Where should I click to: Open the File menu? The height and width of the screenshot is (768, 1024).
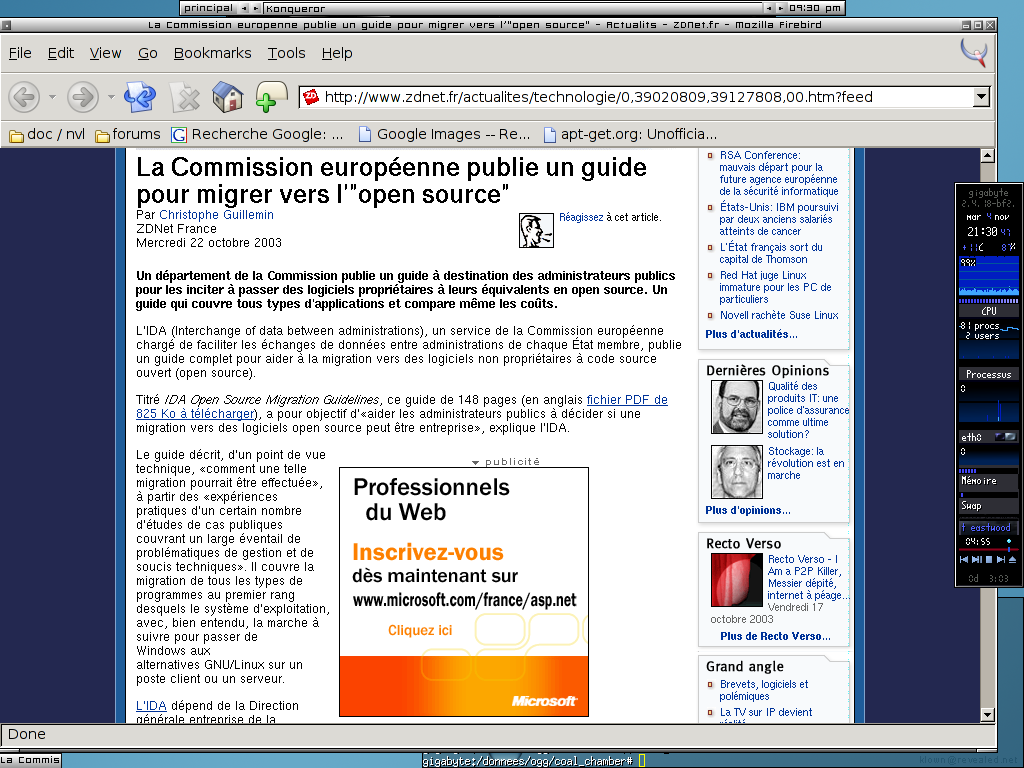click(x=20, y=54)
